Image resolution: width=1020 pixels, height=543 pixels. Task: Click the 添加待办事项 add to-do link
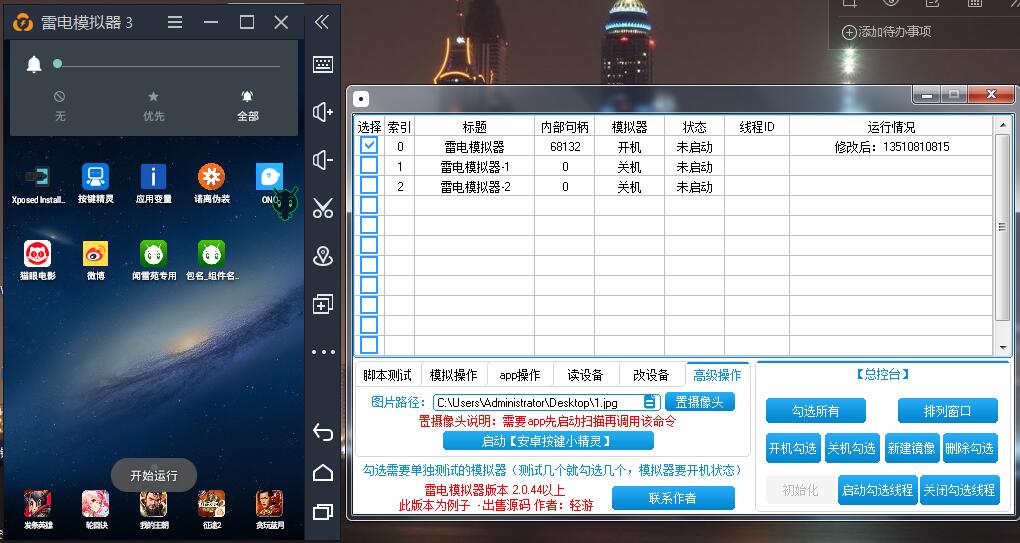(x=887, y=31)
